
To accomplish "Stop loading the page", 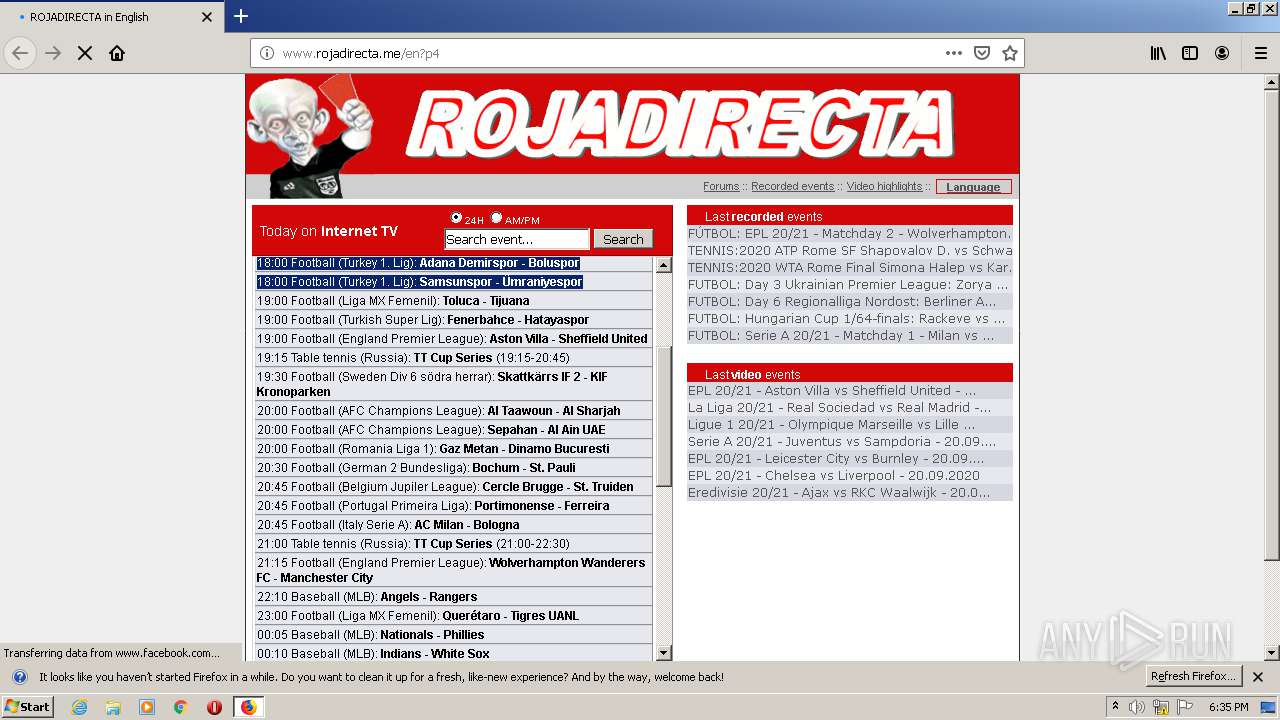I will [x=85, y=53].
